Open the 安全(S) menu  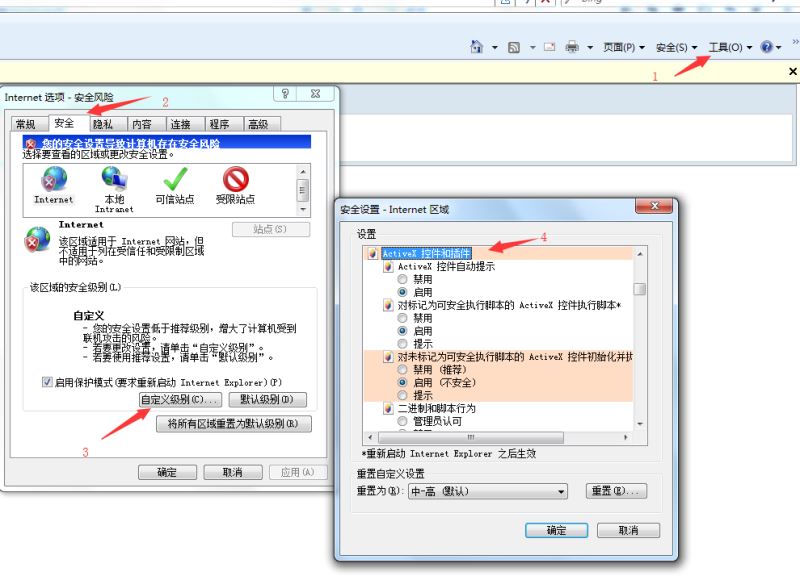tap(676, 47)
